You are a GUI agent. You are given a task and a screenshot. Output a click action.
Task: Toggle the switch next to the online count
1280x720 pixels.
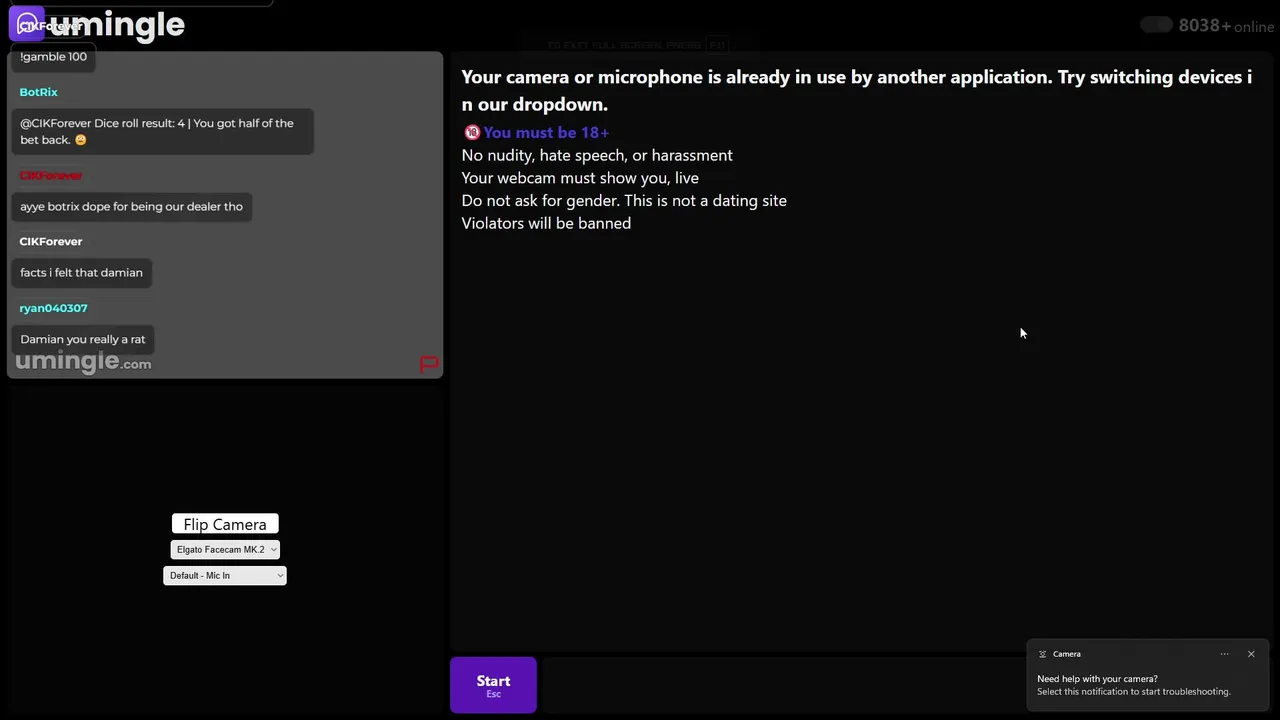1156,25
